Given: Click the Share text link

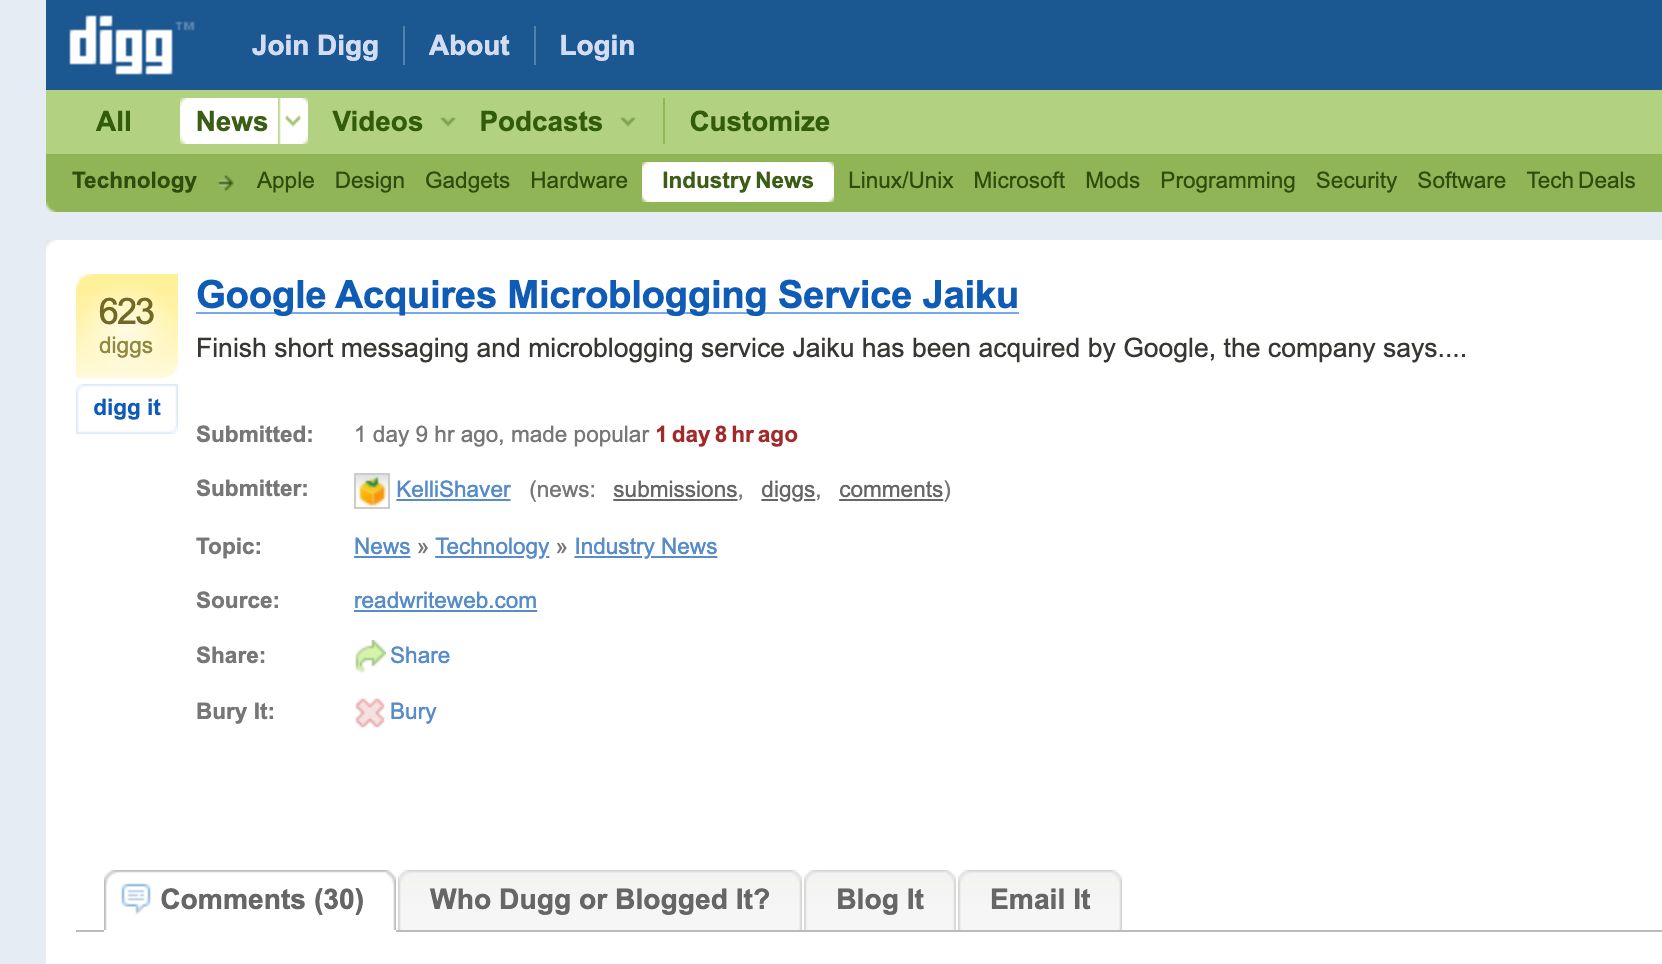Looking at the screenshot, I should (x=420, y=655).
